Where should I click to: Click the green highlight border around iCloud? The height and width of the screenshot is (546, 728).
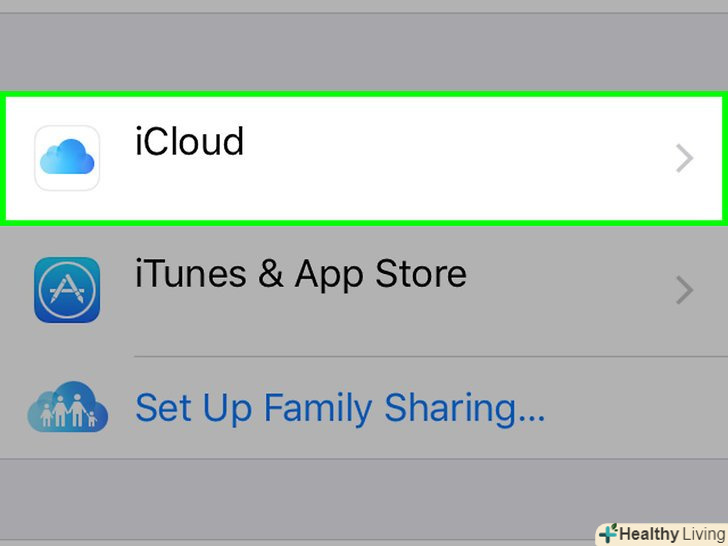364,96
